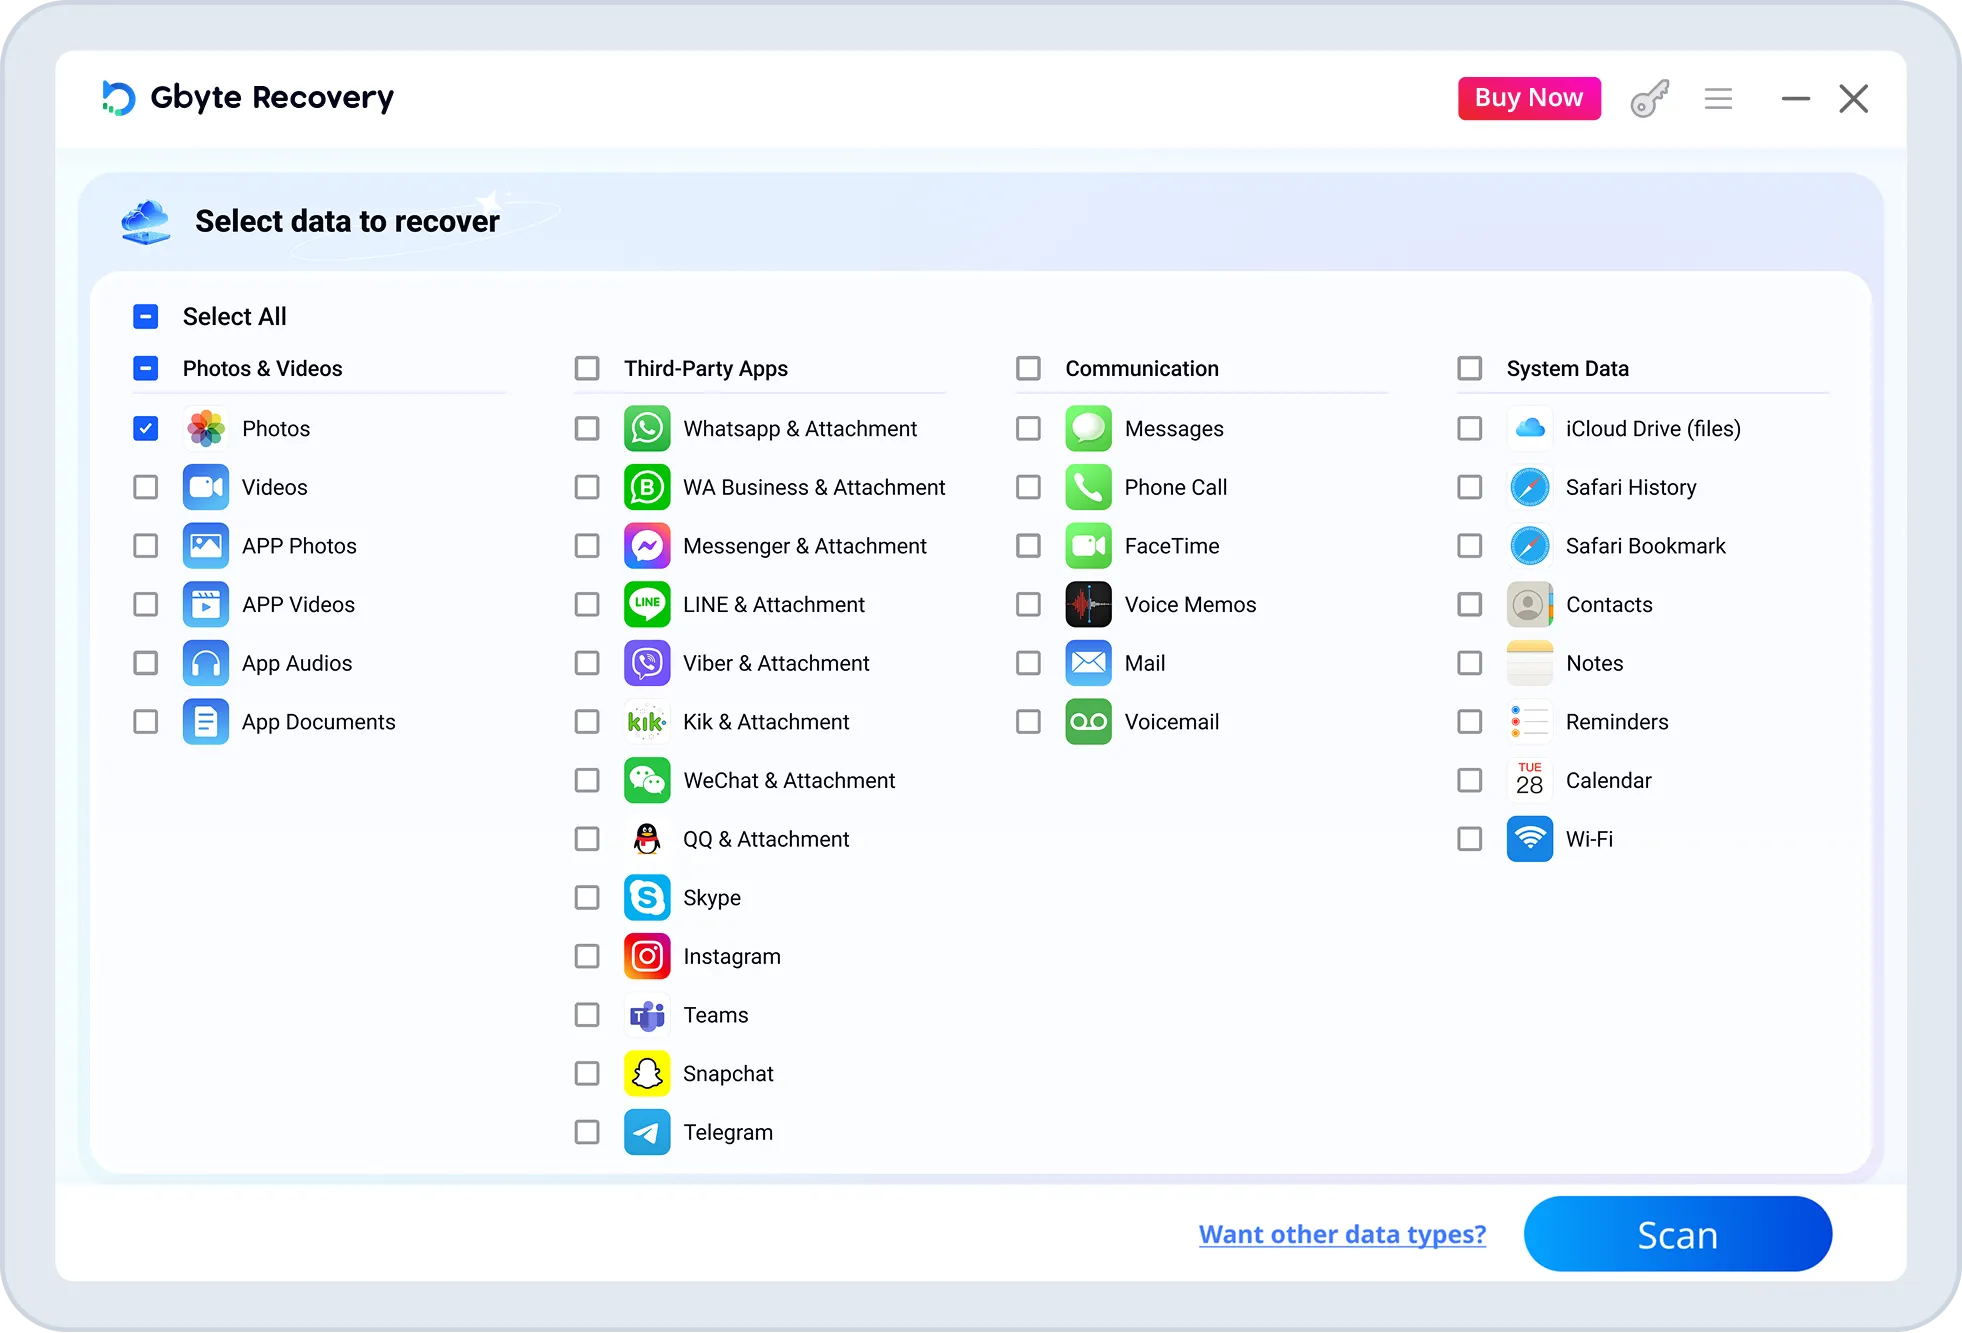Click the Safari History compass icon
The height and width of the screenshot is (1333, 1962).
[1530, 487]
